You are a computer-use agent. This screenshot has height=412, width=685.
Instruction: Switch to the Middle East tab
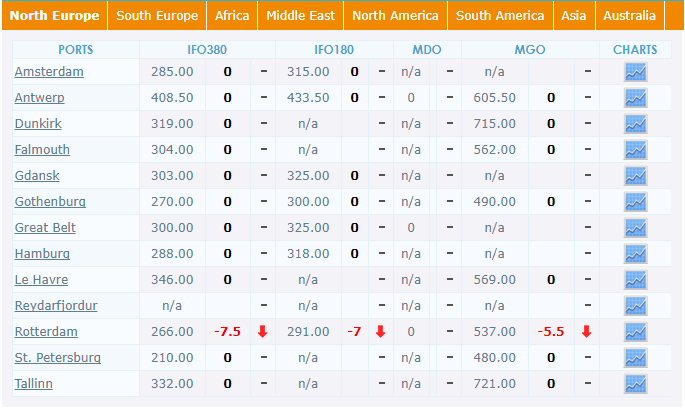point(301,16)
